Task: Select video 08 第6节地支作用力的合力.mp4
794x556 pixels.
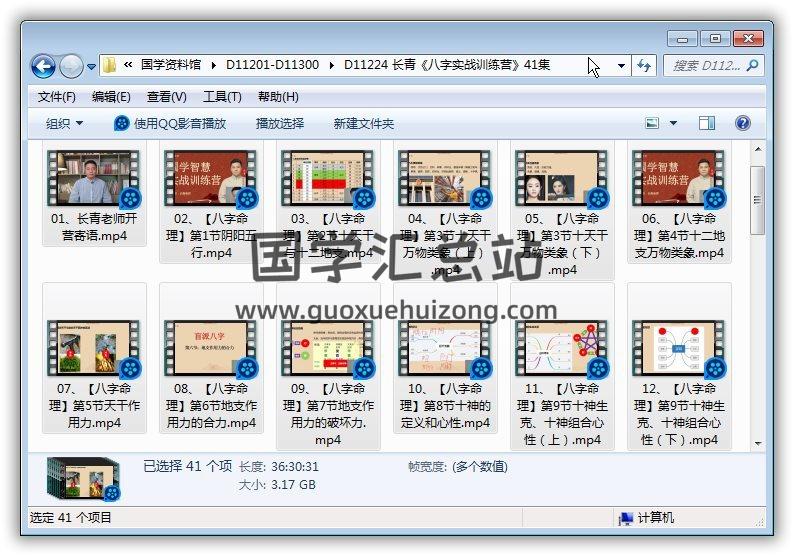Action: (211, 358)
